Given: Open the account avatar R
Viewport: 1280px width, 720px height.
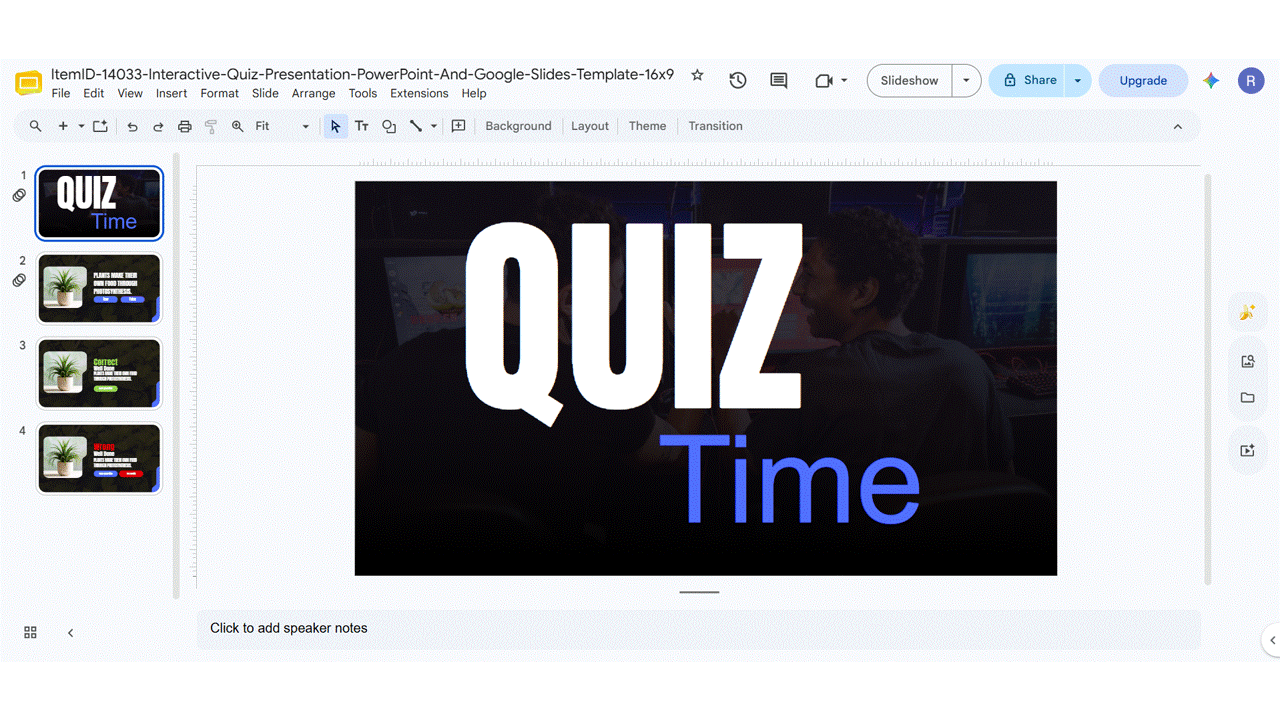Looking at the screenshot, I should coord(1251,81).
